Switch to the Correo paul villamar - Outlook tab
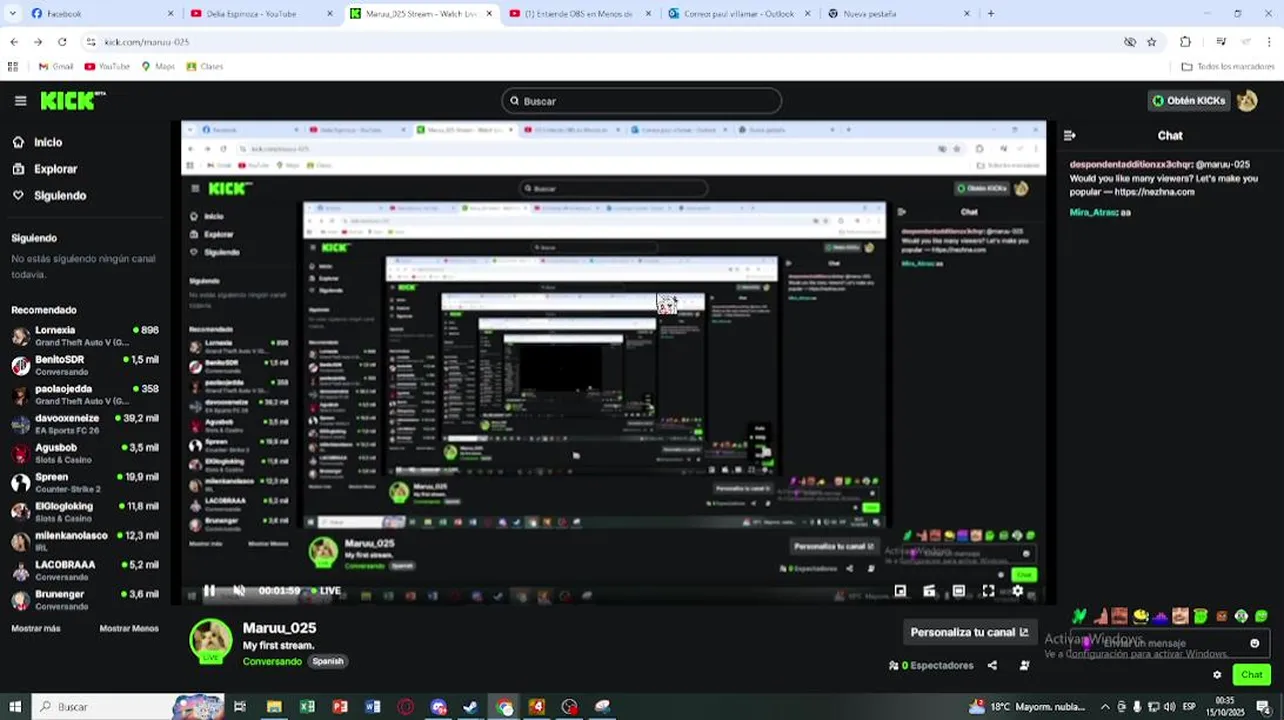Screen dimensions: 1284x720 [x=739, y=14]
